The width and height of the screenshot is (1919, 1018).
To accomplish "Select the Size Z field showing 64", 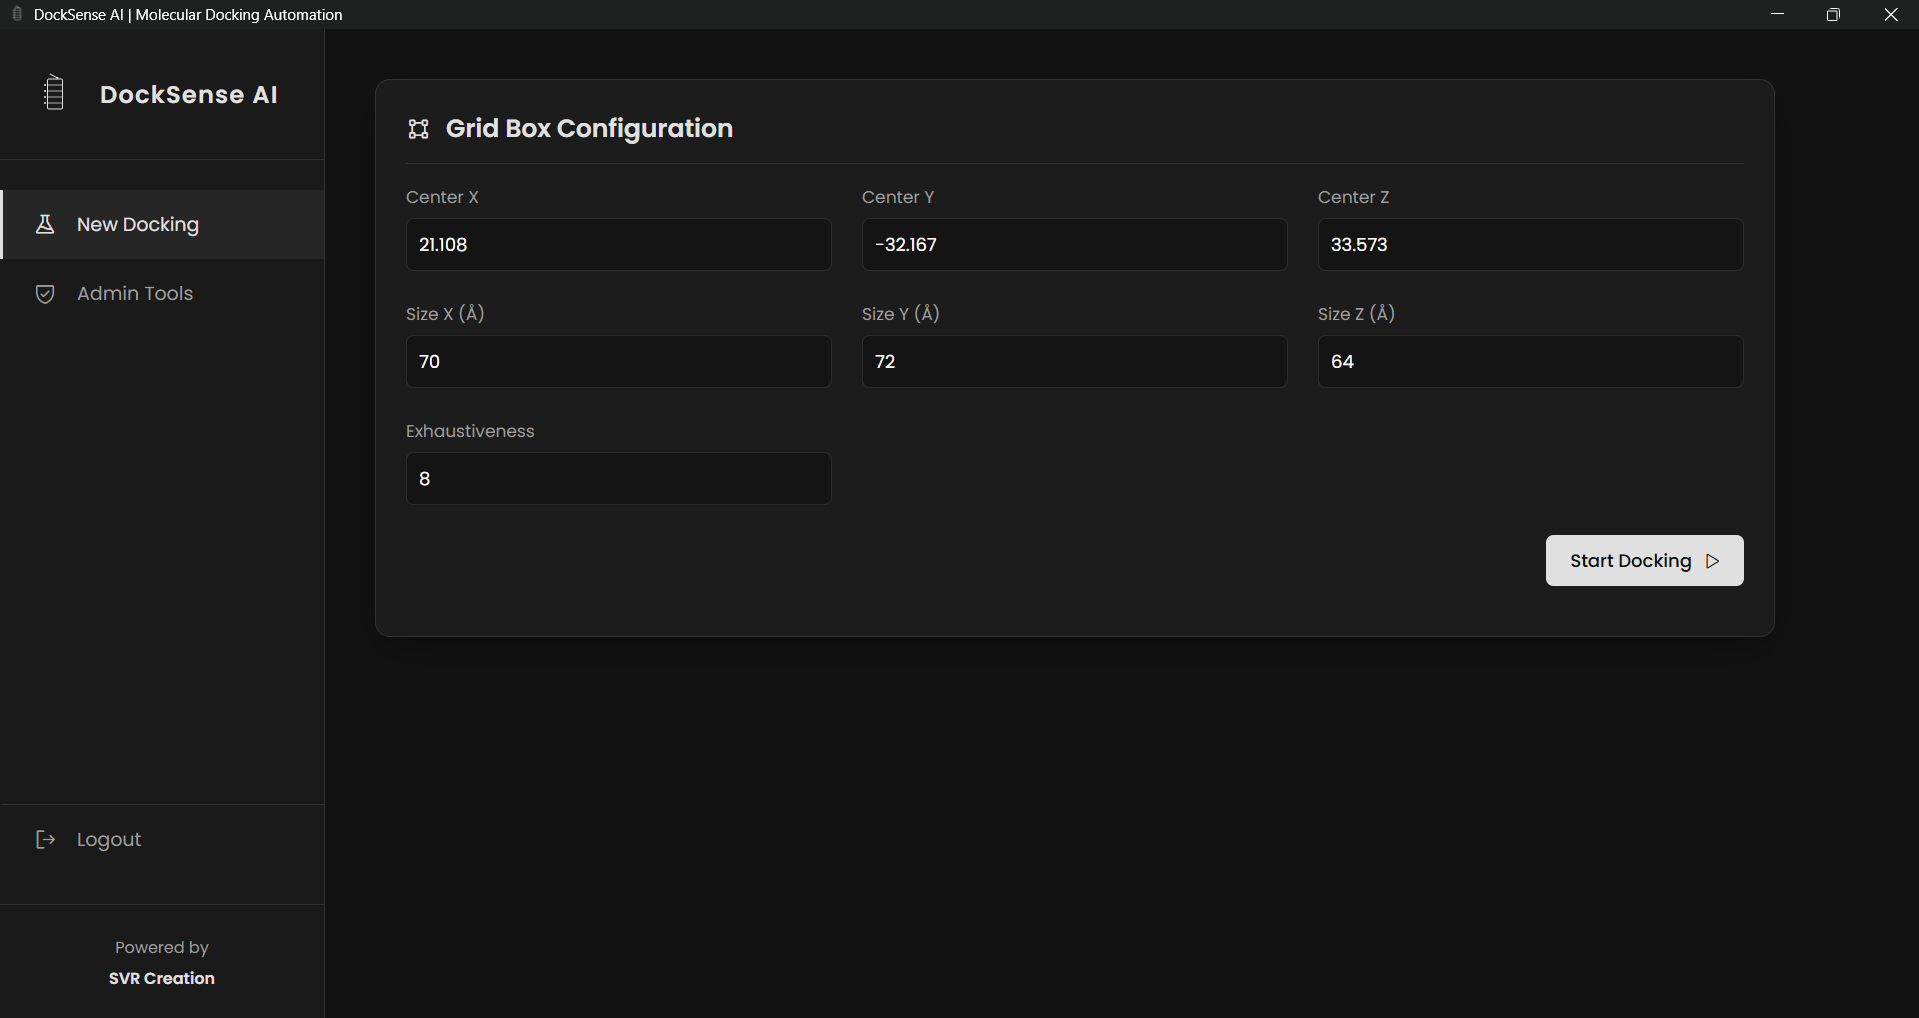I will [x=1530, y=361].
